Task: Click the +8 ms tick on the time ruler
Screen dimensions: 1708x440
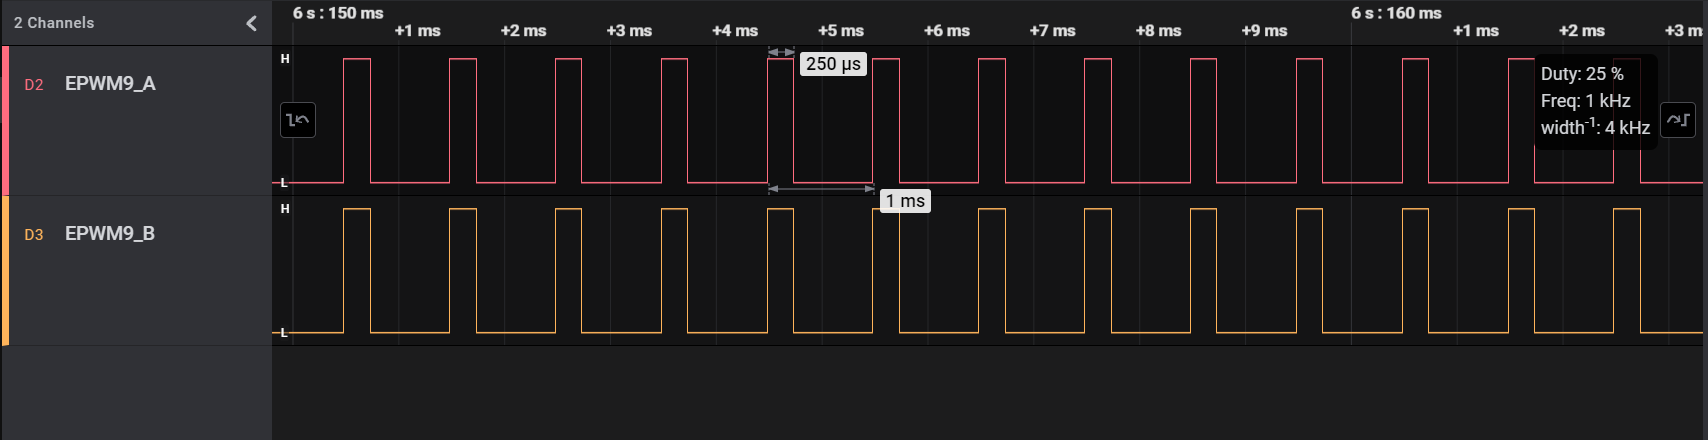Action: 1158,31
